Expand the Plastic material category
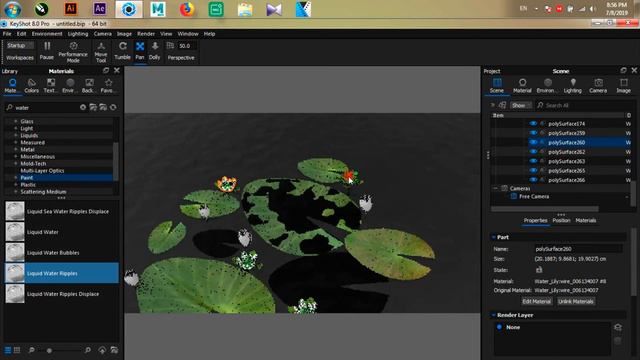The image size is (640, 360). pyautogui.click(x=16, y=184)
